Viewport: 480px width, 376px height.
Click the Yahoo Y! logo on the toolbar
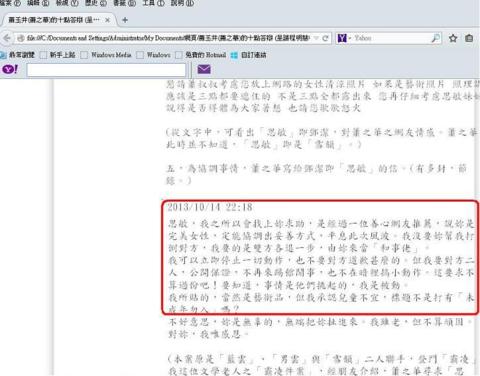pyautogui.click(x=10, y=69)
